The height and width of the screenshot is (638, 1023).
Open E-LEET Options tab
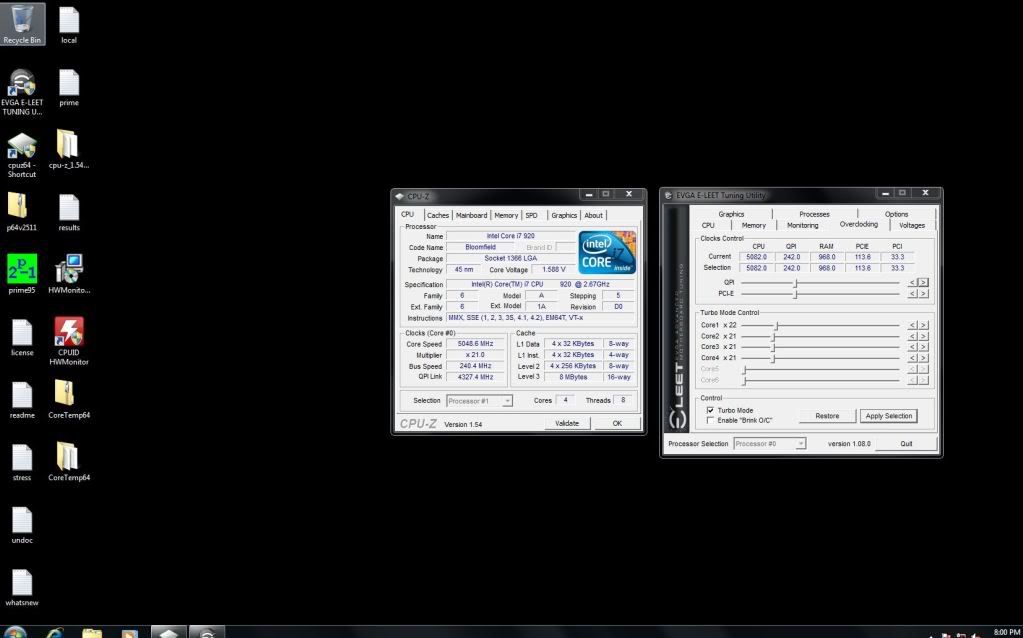tap(896, 214)
